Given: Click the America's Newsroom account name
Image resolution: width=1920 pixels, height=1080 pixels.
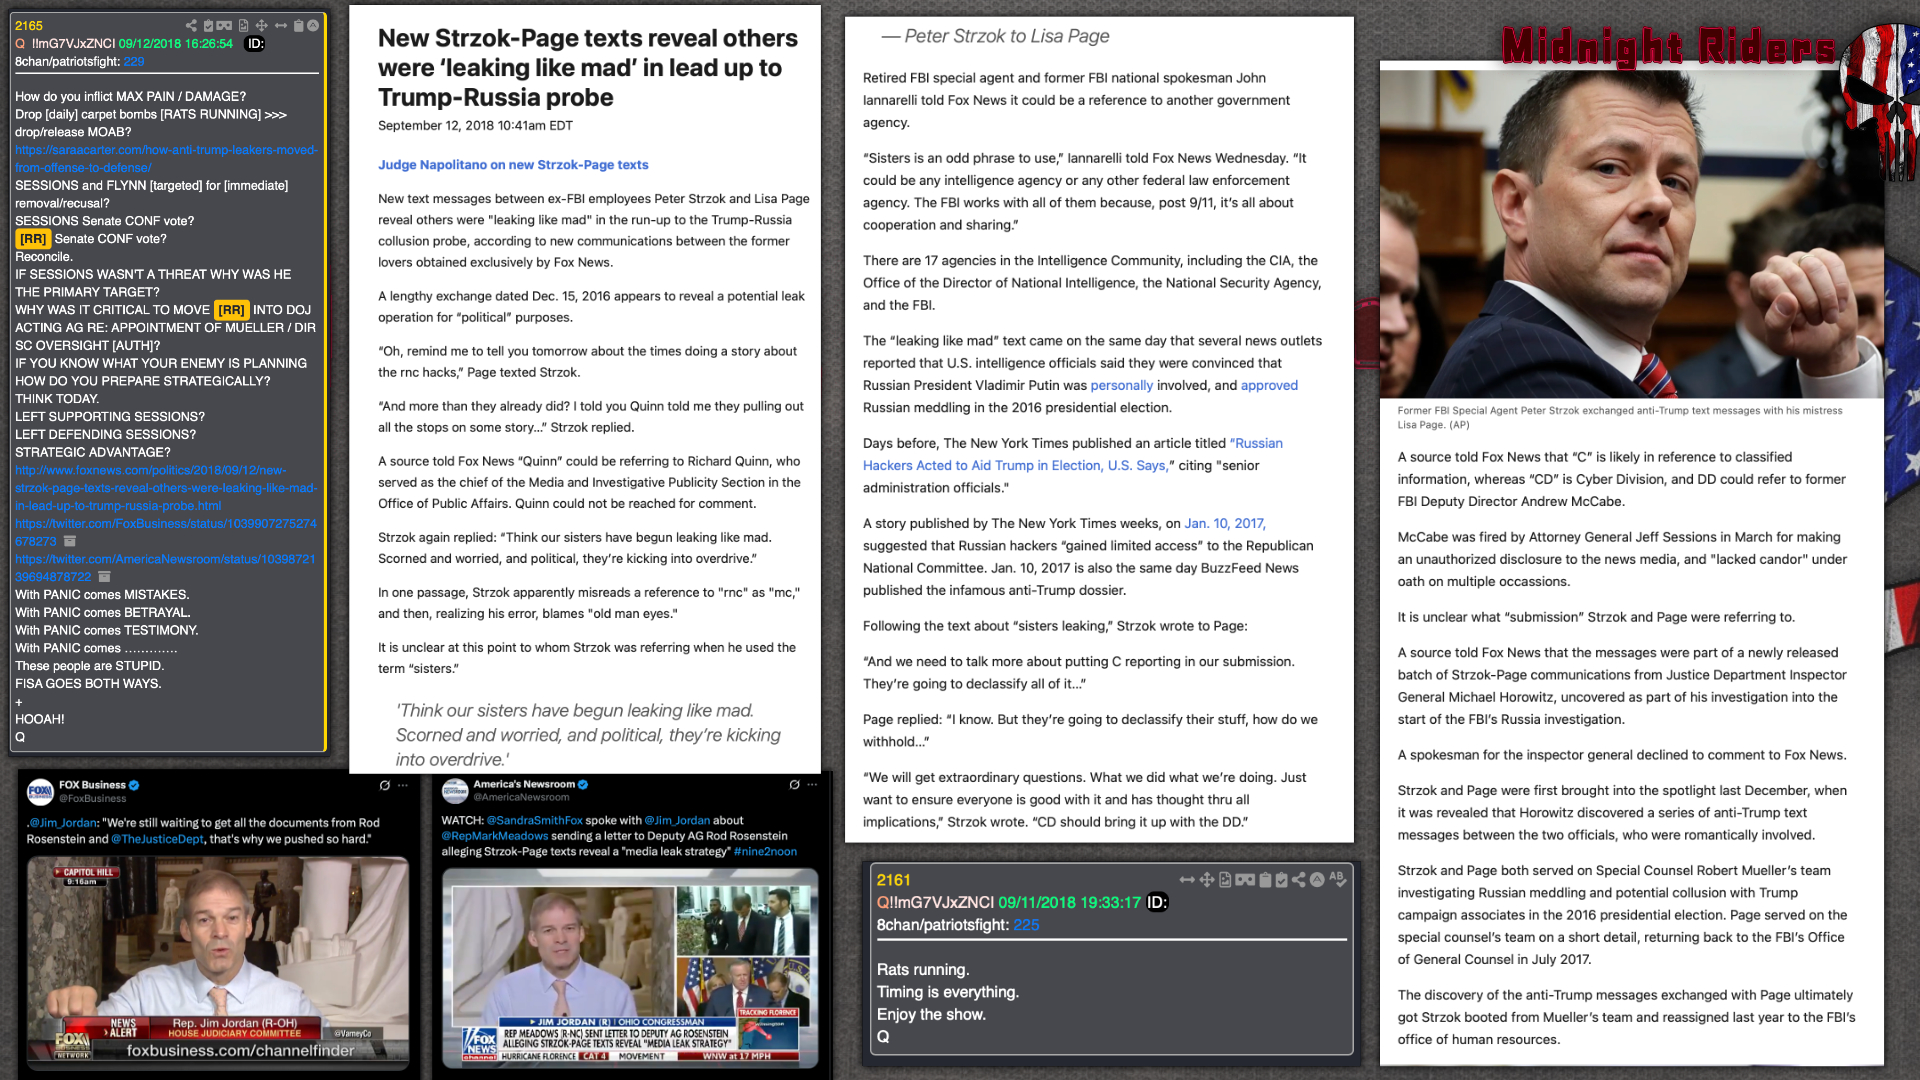Looking at the screenshot, I should tap(524, 784).
